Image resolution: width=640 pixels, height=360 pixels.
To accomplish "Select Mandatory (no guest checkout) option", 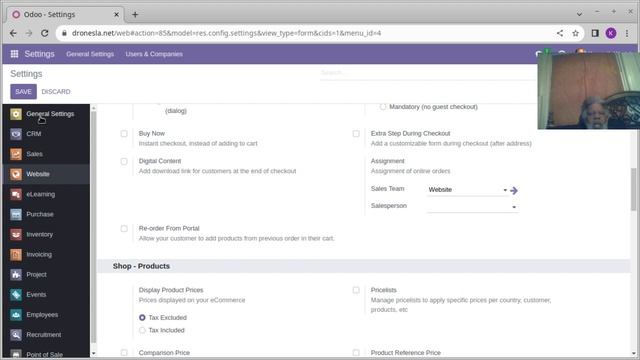I will coord(382,107).
